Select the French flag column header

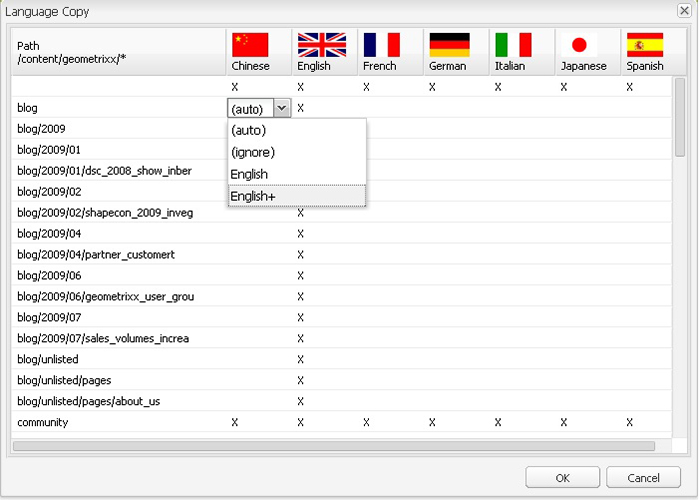pos(382,50)
